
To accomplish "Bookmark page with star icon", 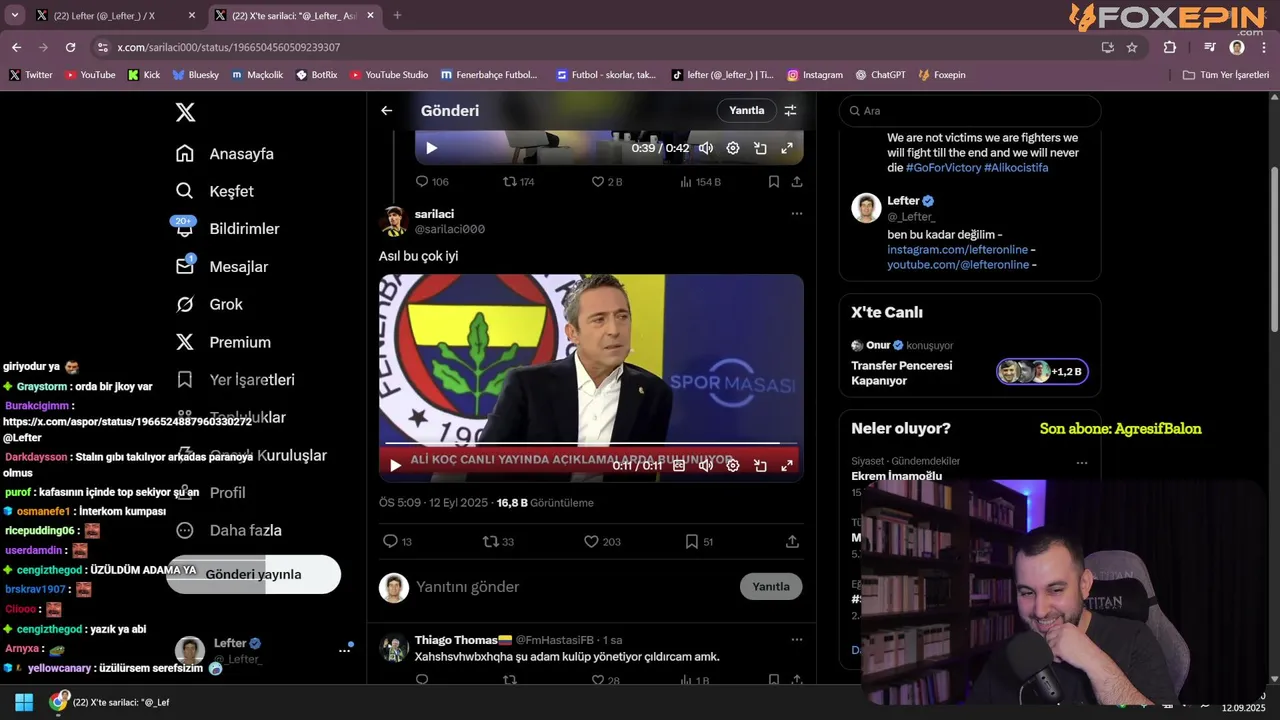I will 1132,47.
